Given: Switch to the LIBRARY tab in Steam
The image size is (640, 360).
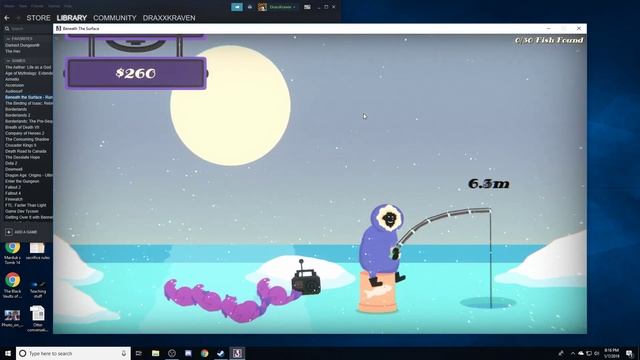Looking at the screenshot, I should click(x=71, y=18).
